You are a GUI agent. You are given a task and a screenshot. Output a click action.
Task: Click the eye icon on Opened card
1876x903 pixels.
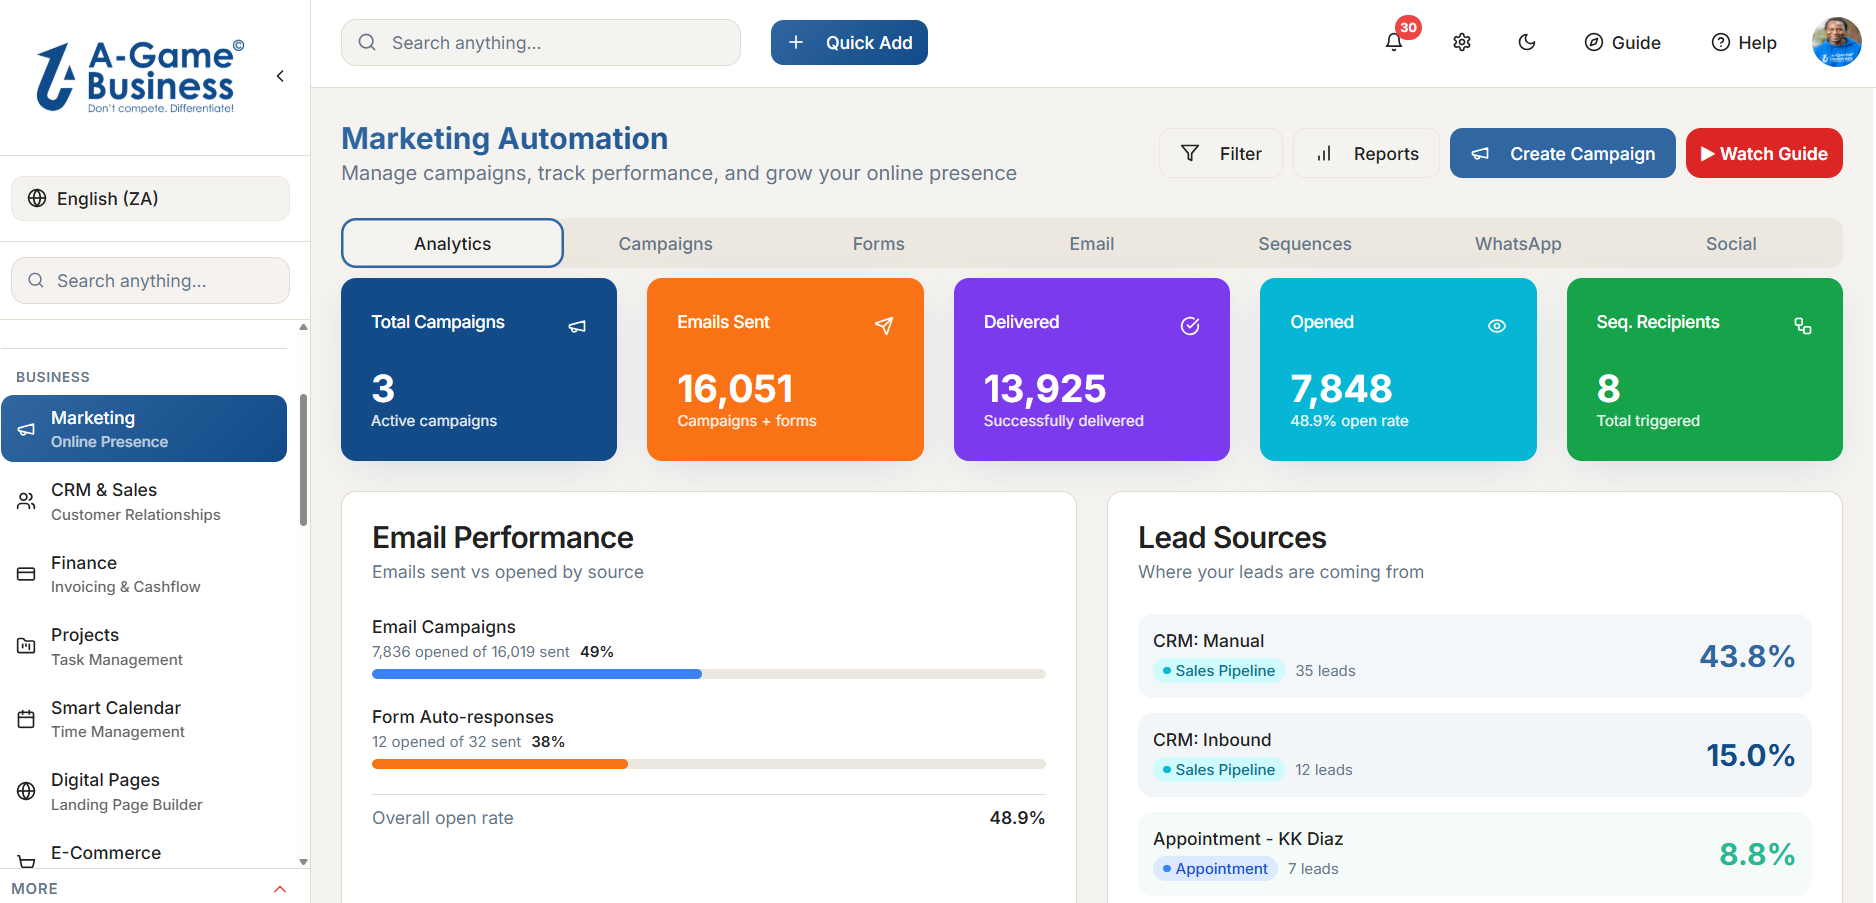point(1497,326)
